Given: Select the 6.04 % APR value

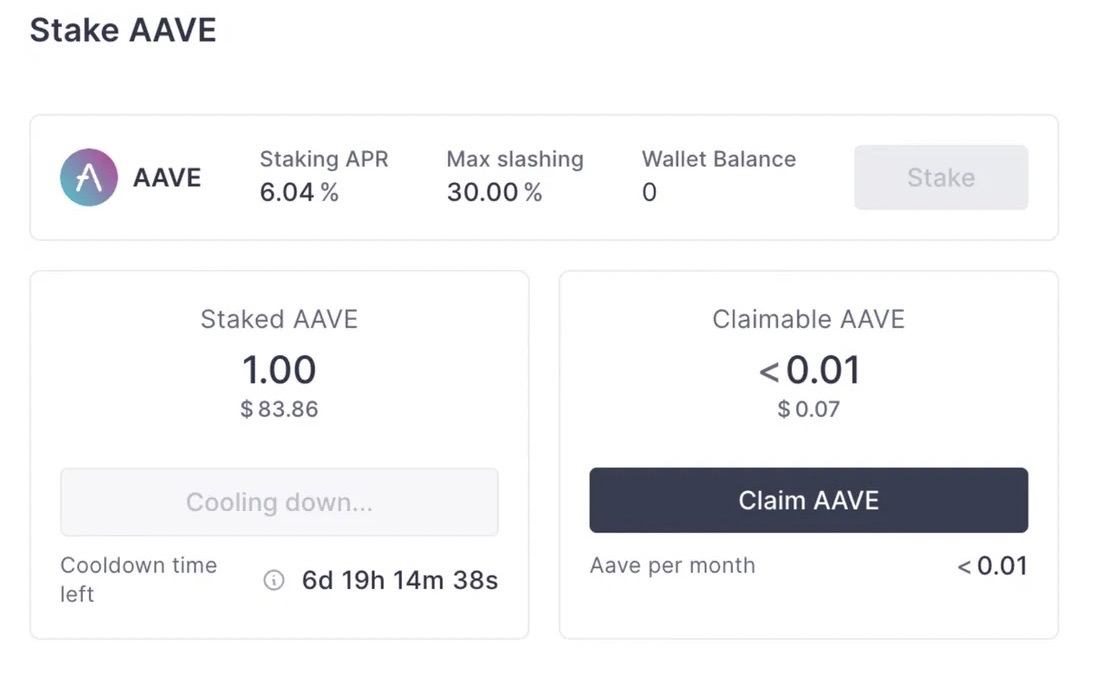Looking at the screenshot, I should (299, 193).
